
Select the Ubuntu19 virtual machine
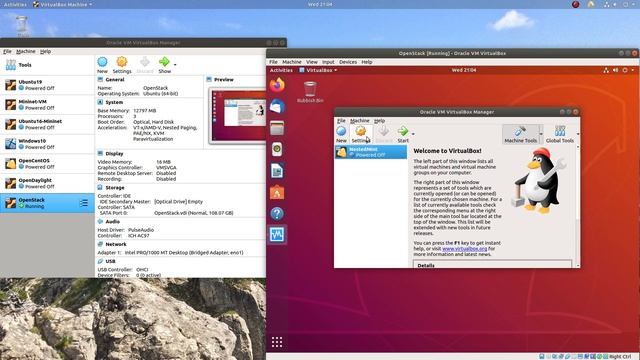pyautogui.click(x=47, y=85)
